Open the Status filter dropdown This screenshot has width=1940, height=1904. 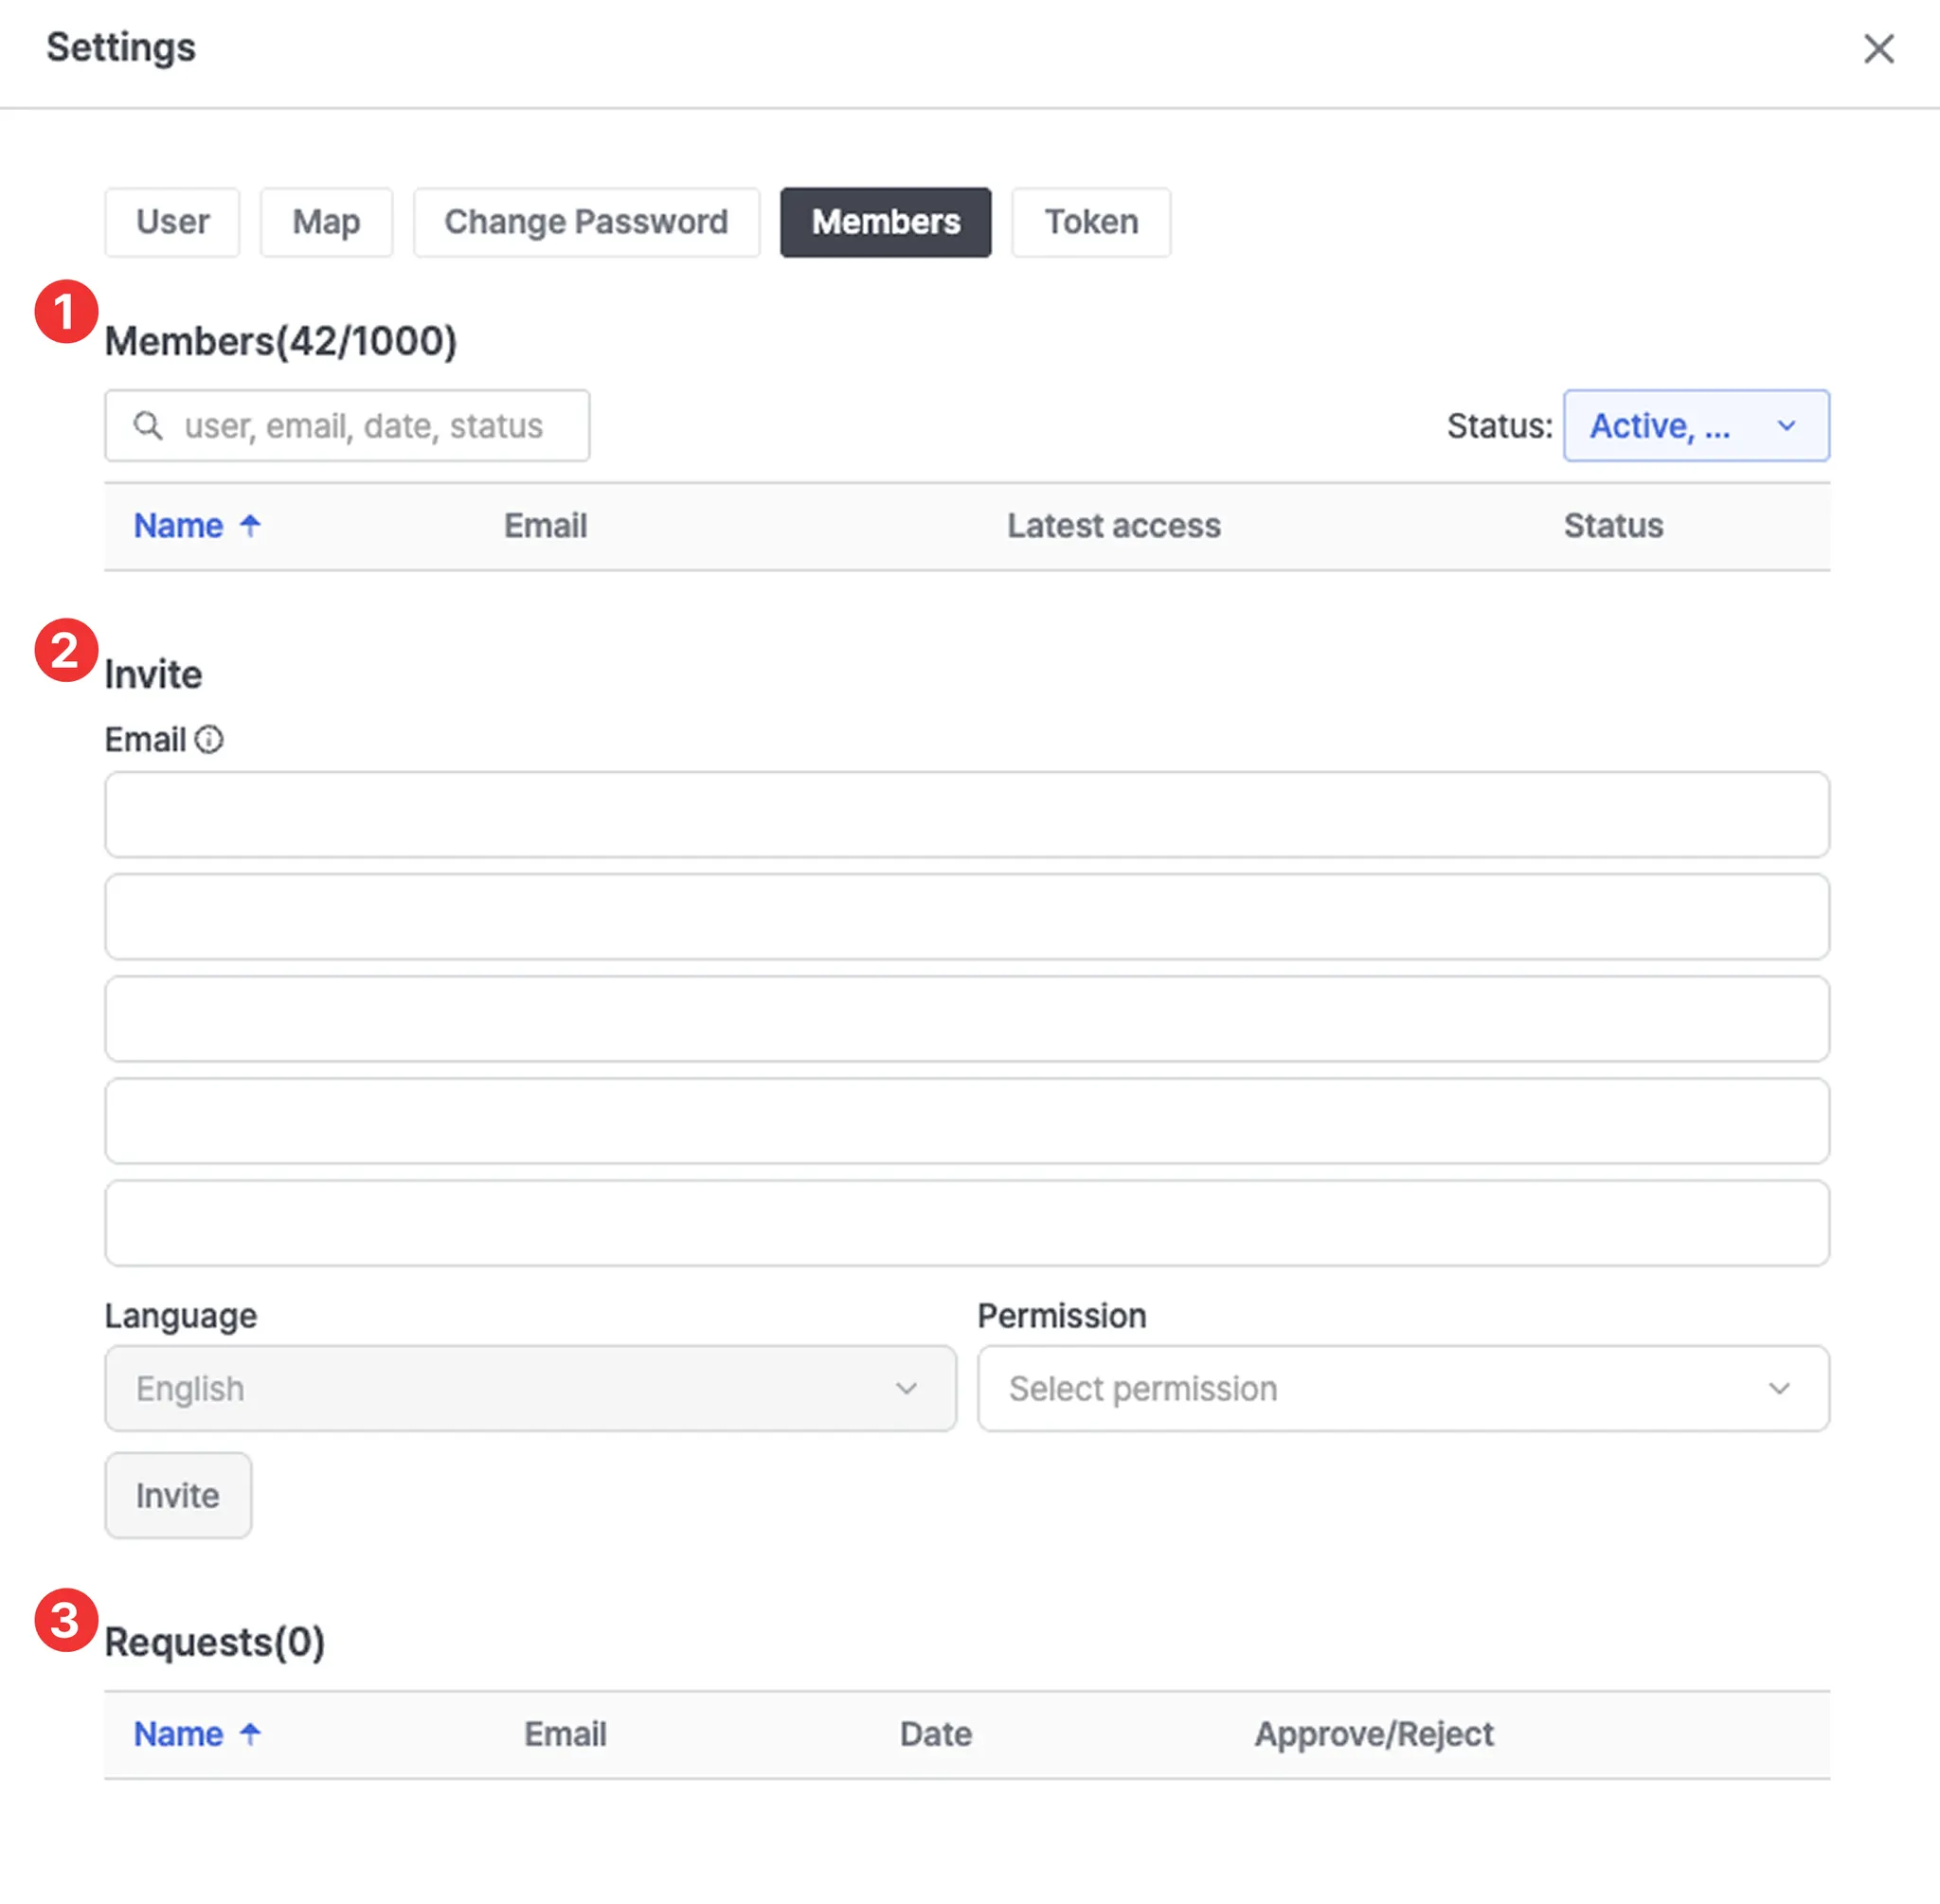pyautogui.click(x=1696, y=426)
